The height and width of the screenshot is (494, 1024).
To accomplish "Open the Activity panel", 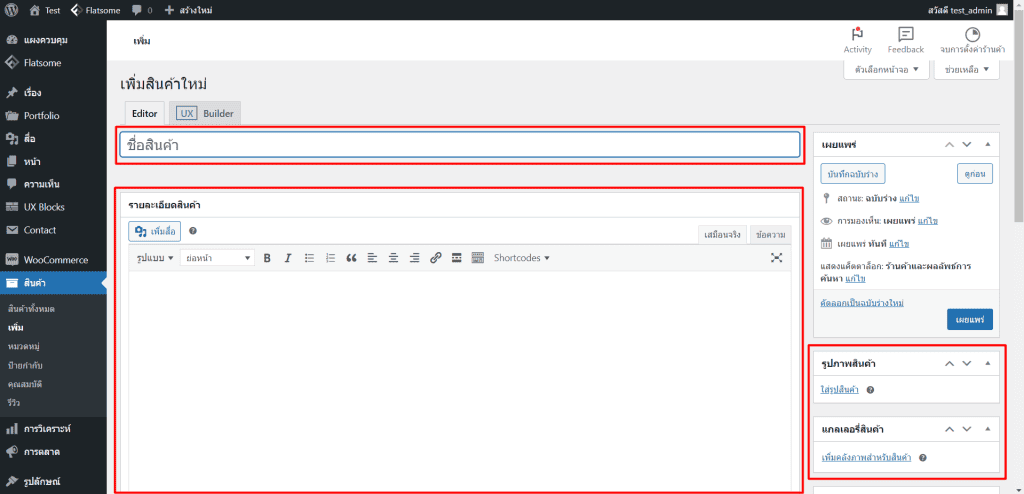I will coord(857,41).
